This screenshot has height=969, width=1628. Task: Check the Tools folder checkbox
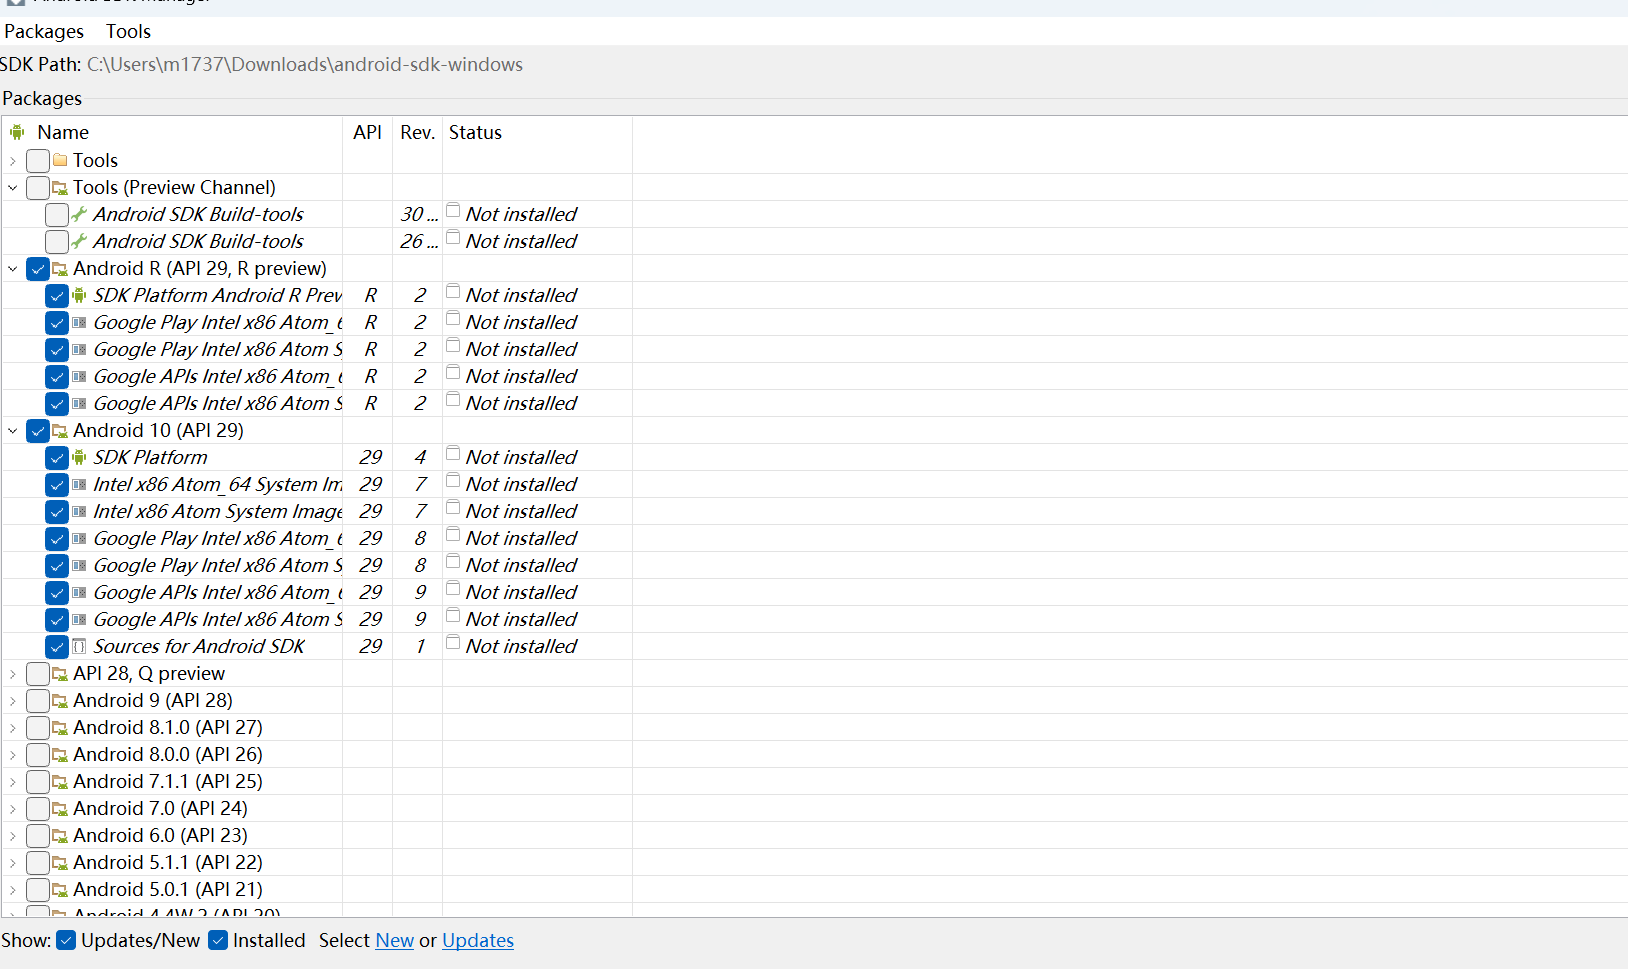38,160
